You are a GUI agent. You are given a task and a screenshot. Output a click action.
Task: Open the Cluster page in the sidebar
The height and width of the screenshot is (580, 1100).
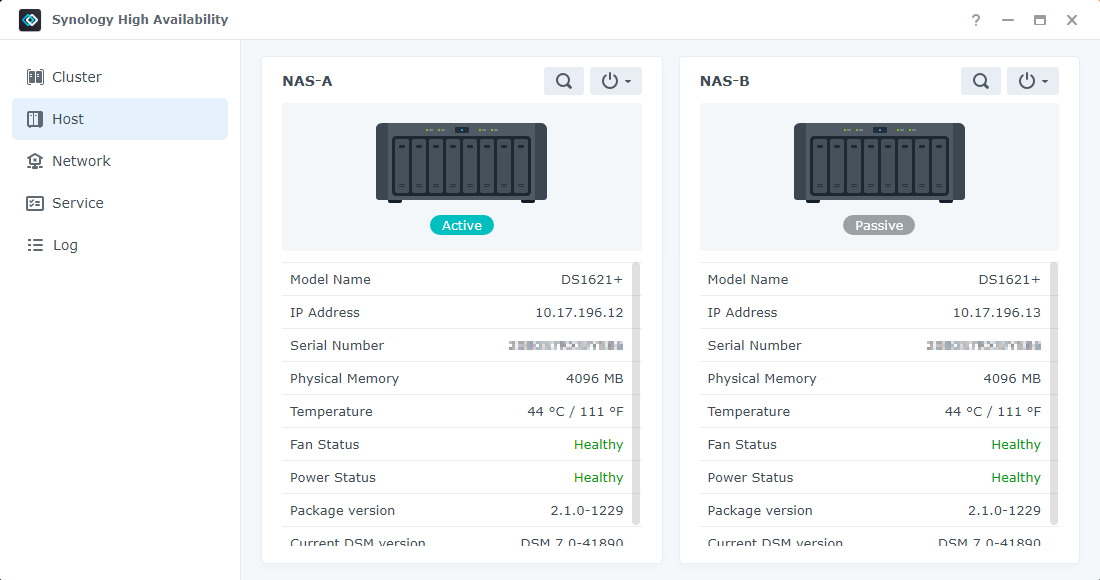(77, 76)
